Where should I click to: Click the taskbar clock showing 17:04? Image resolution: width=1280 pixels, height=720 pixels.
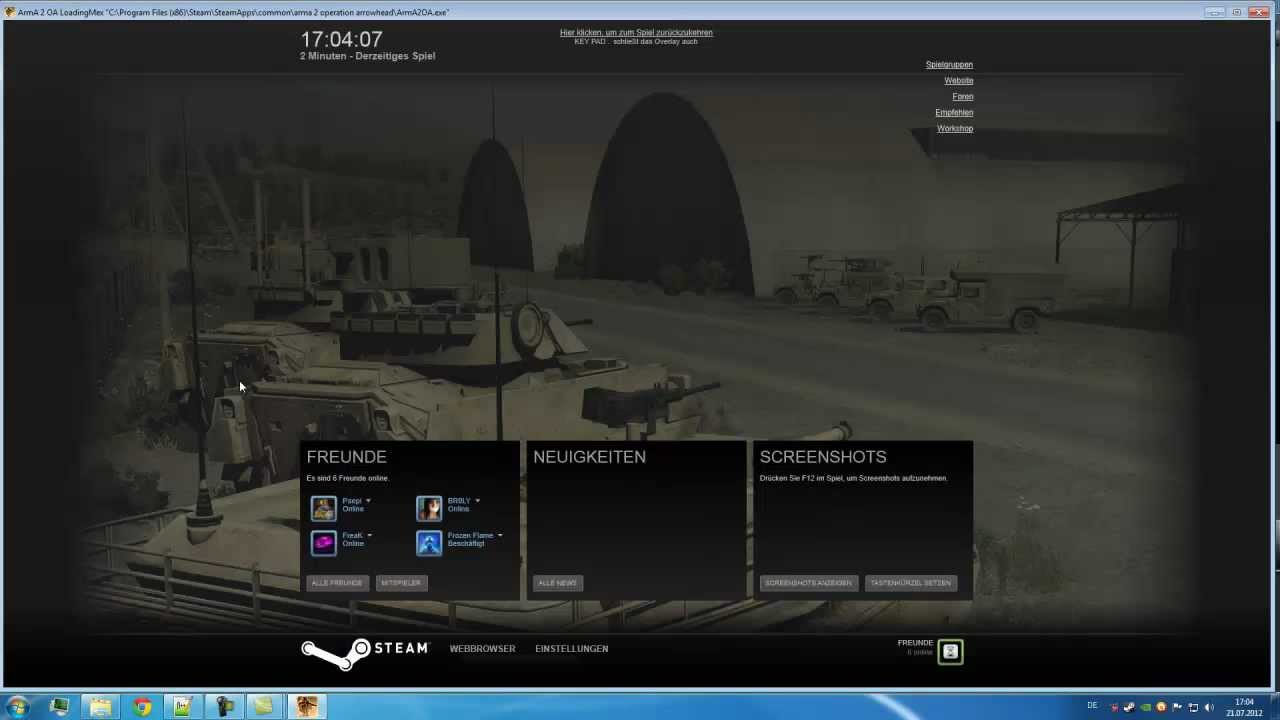(x=1244, y=707)
